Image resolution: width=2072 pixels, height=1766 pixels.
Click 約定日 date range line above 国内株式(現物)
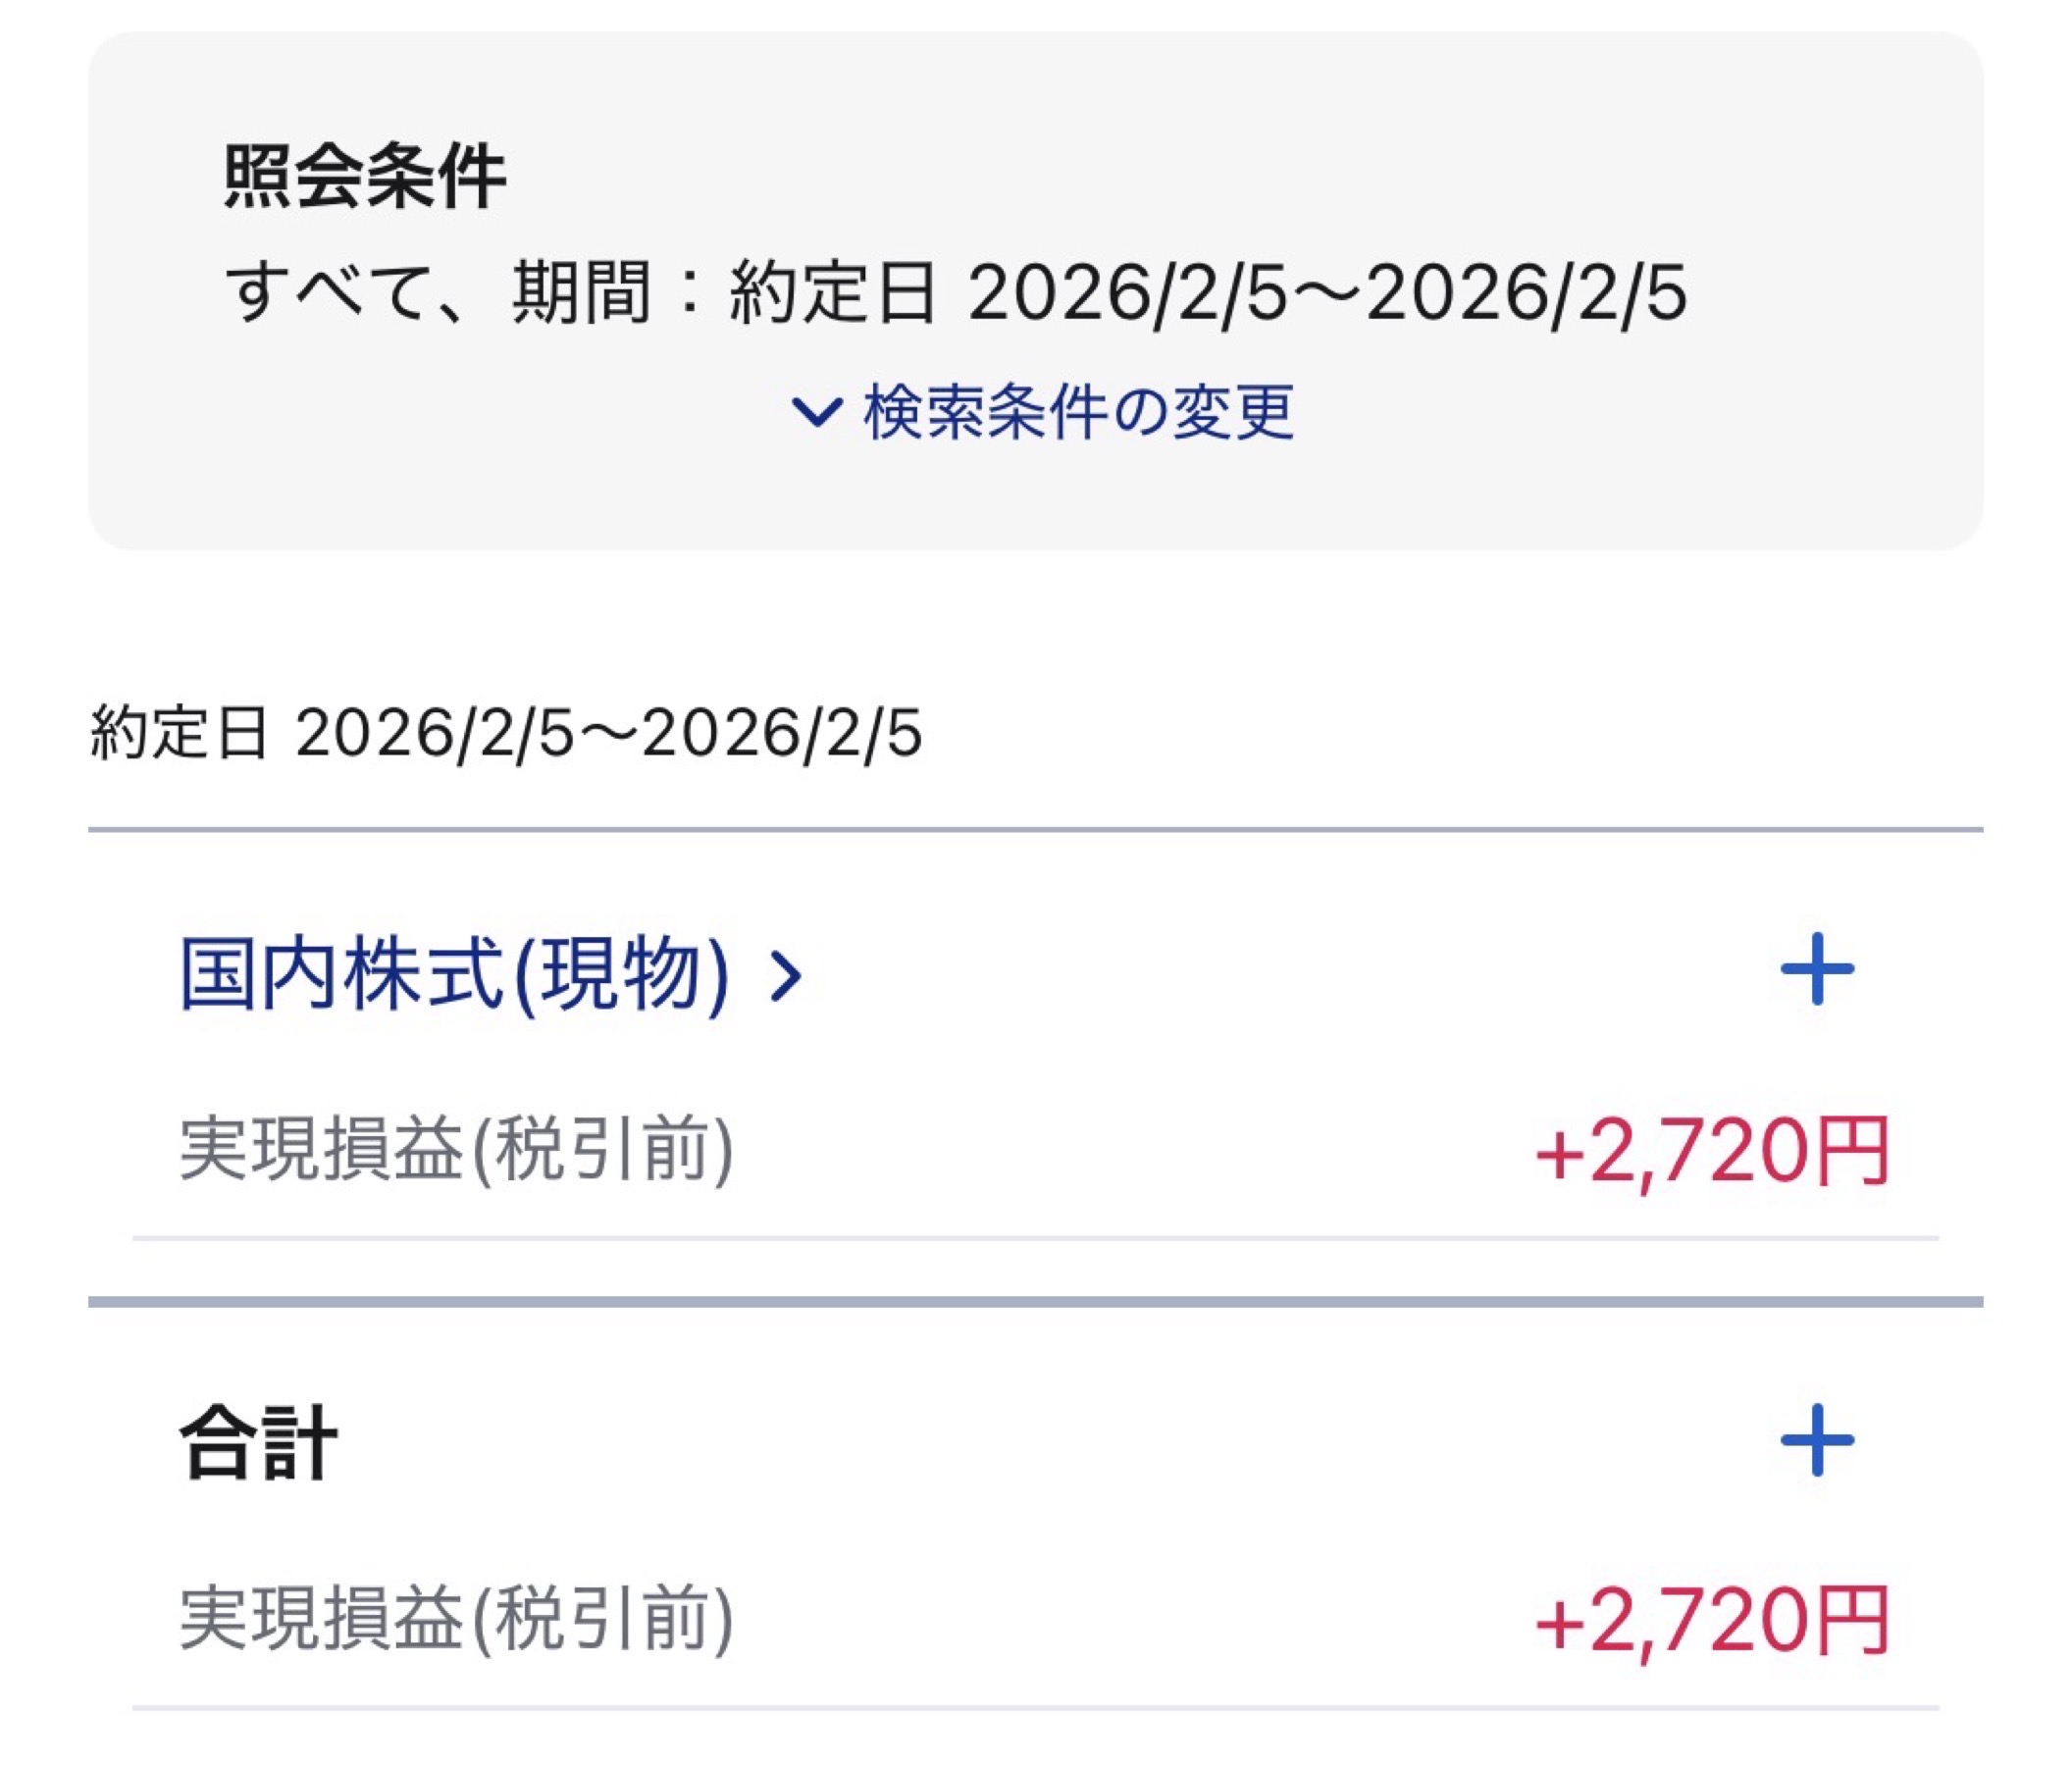point(505,733)
